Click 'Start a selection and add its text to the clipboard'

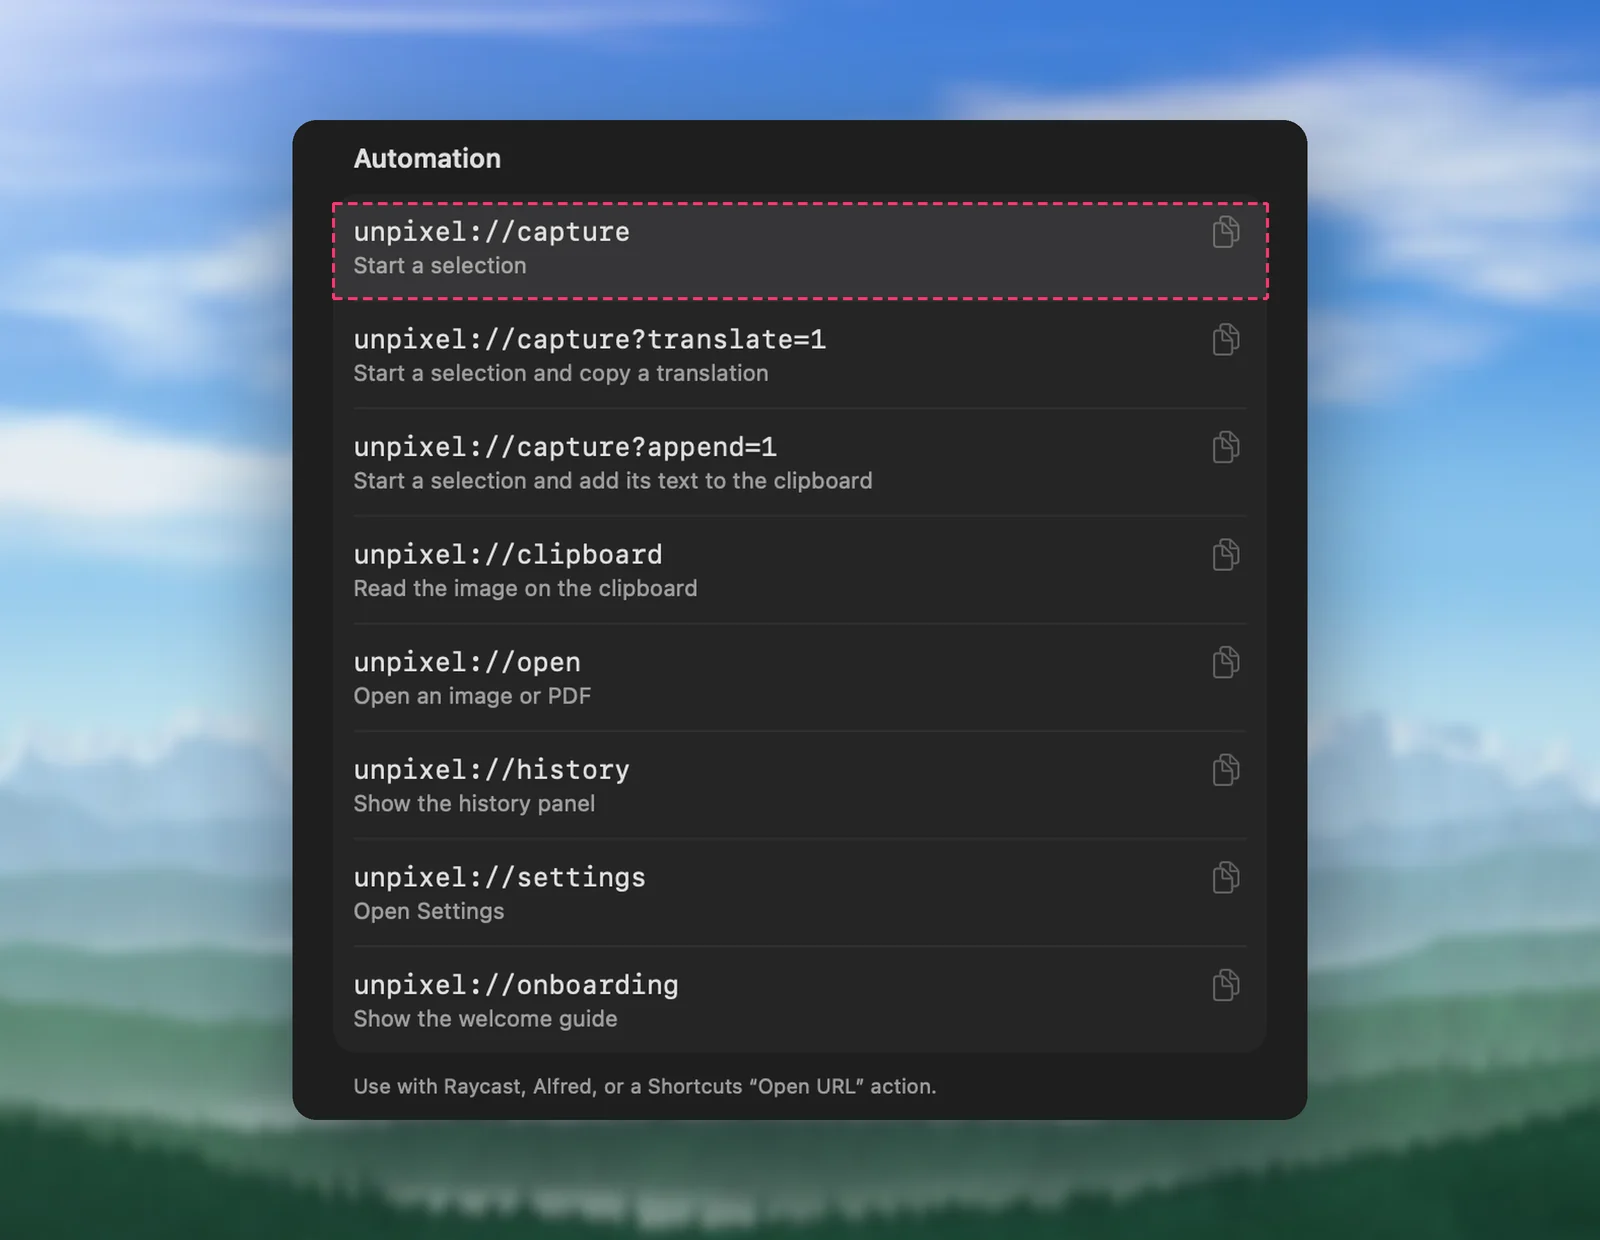tap(613, 481)
